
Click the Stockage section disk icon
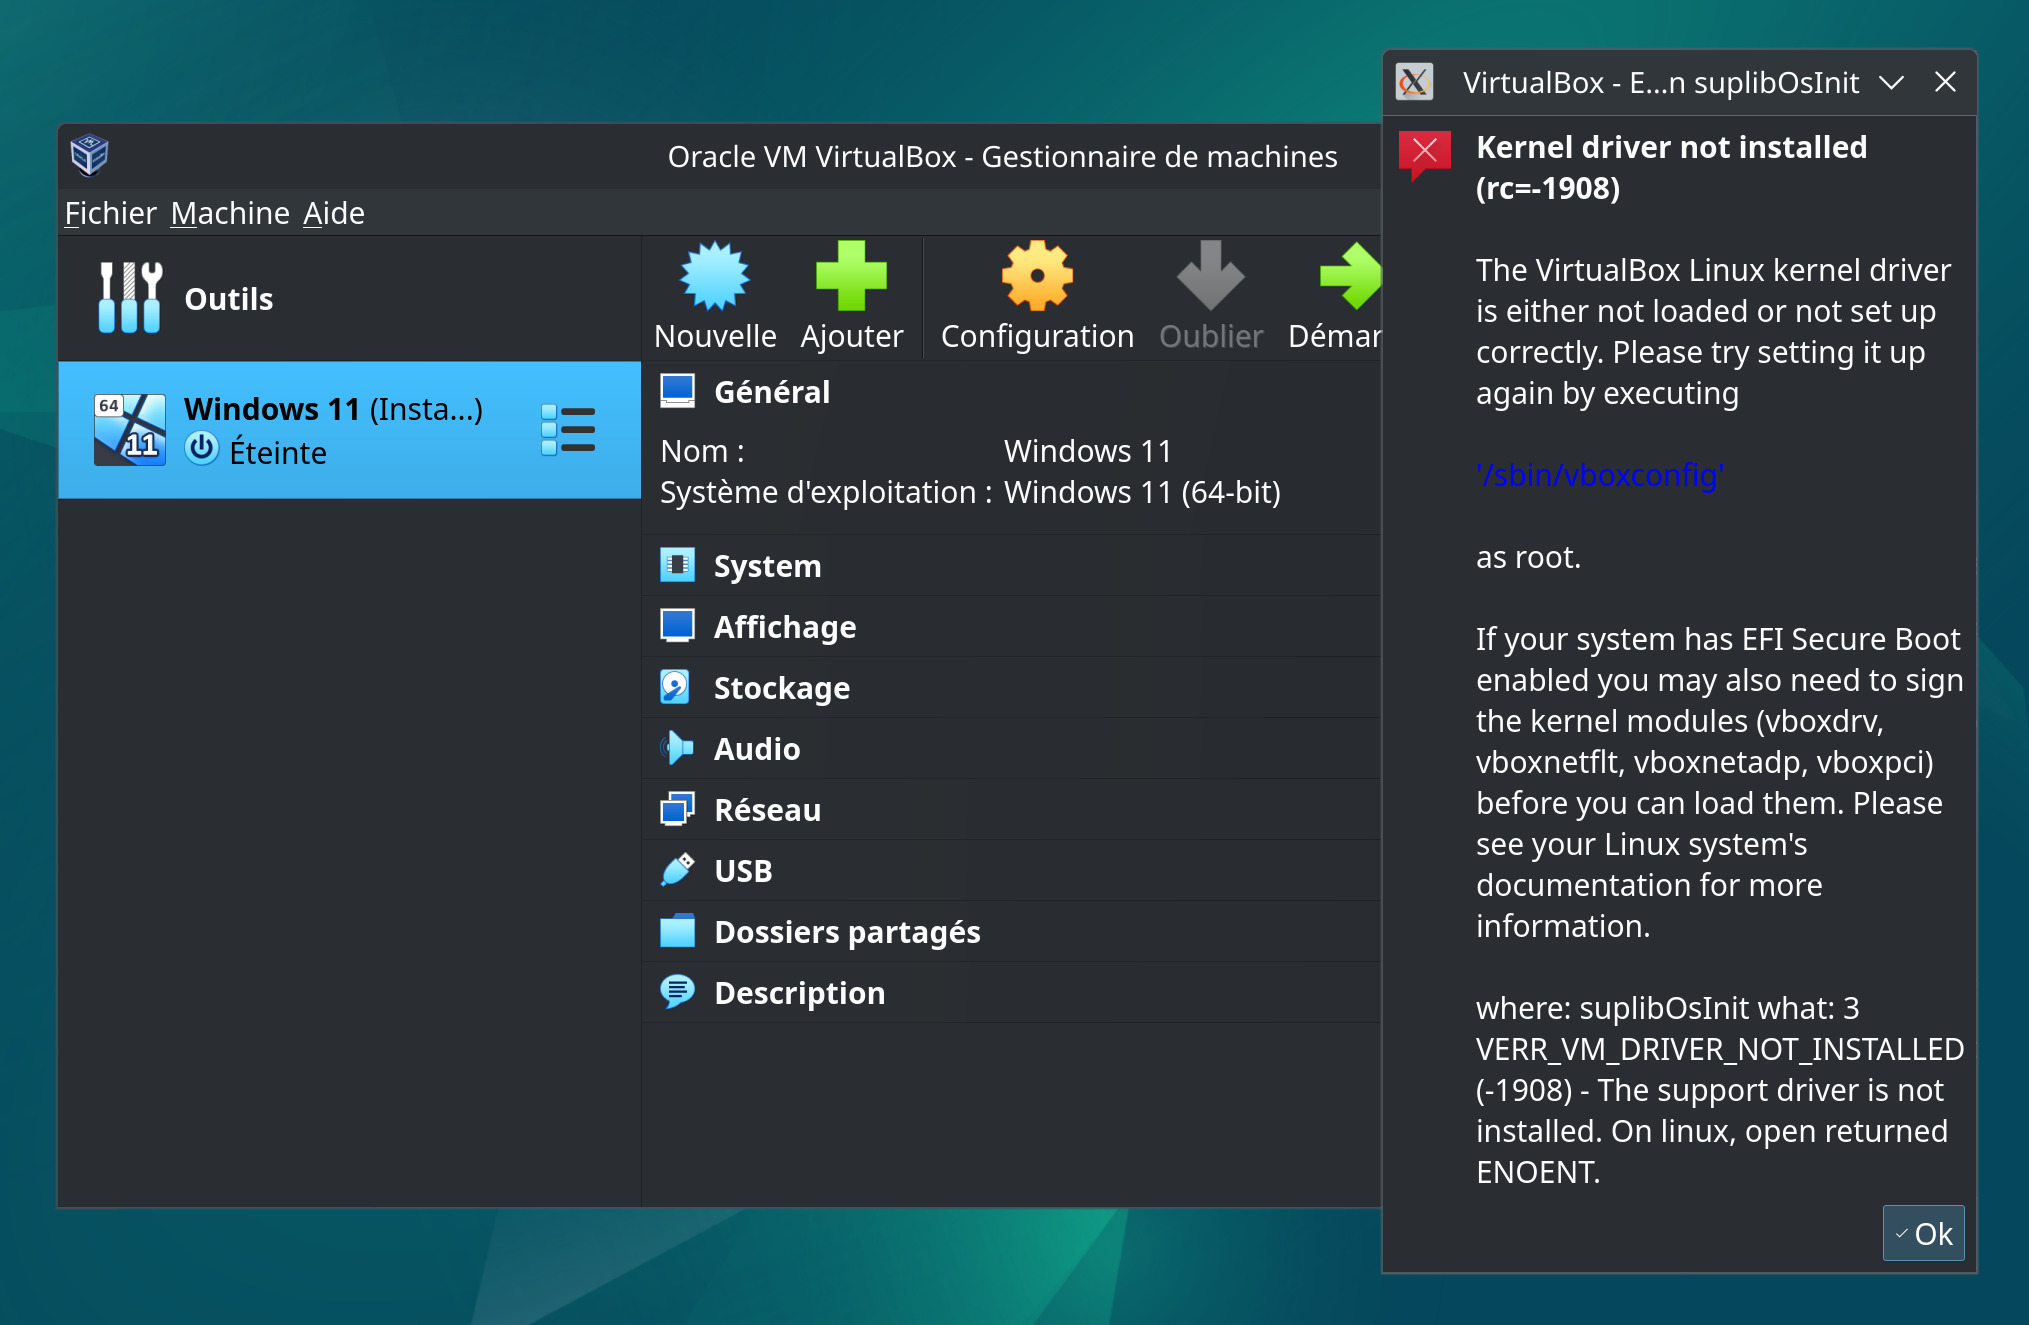(x=677, y=687)
